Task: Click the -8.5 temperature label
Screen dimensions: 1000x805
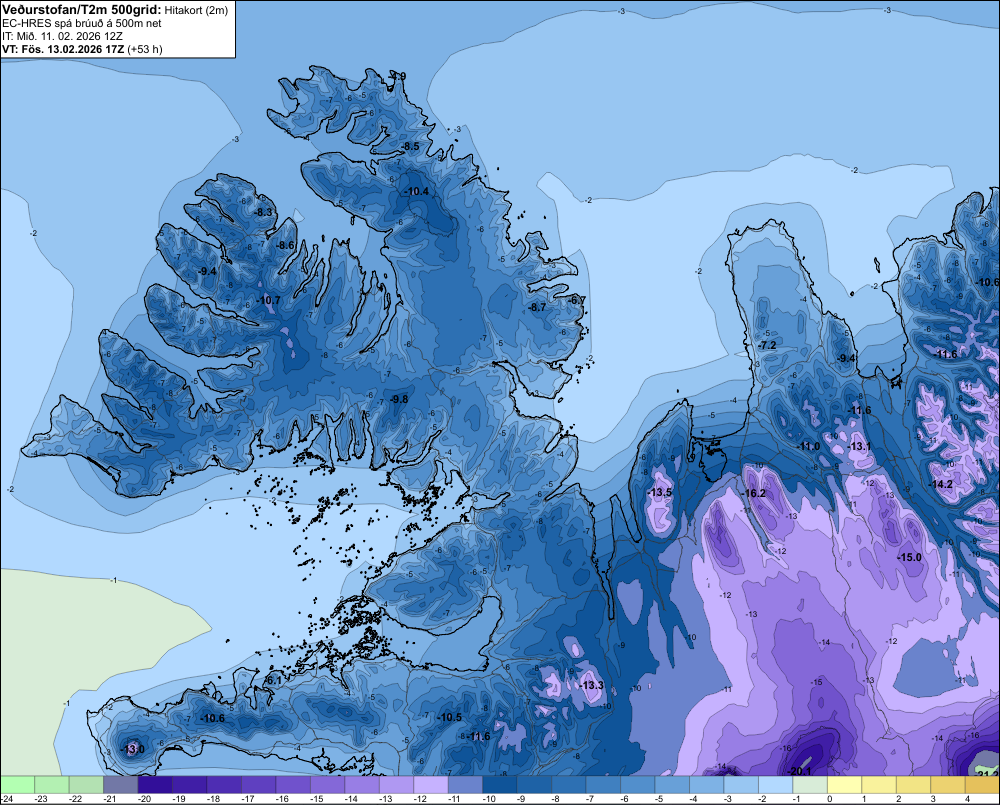Action: pyautogui.click(x=410, y=146)
